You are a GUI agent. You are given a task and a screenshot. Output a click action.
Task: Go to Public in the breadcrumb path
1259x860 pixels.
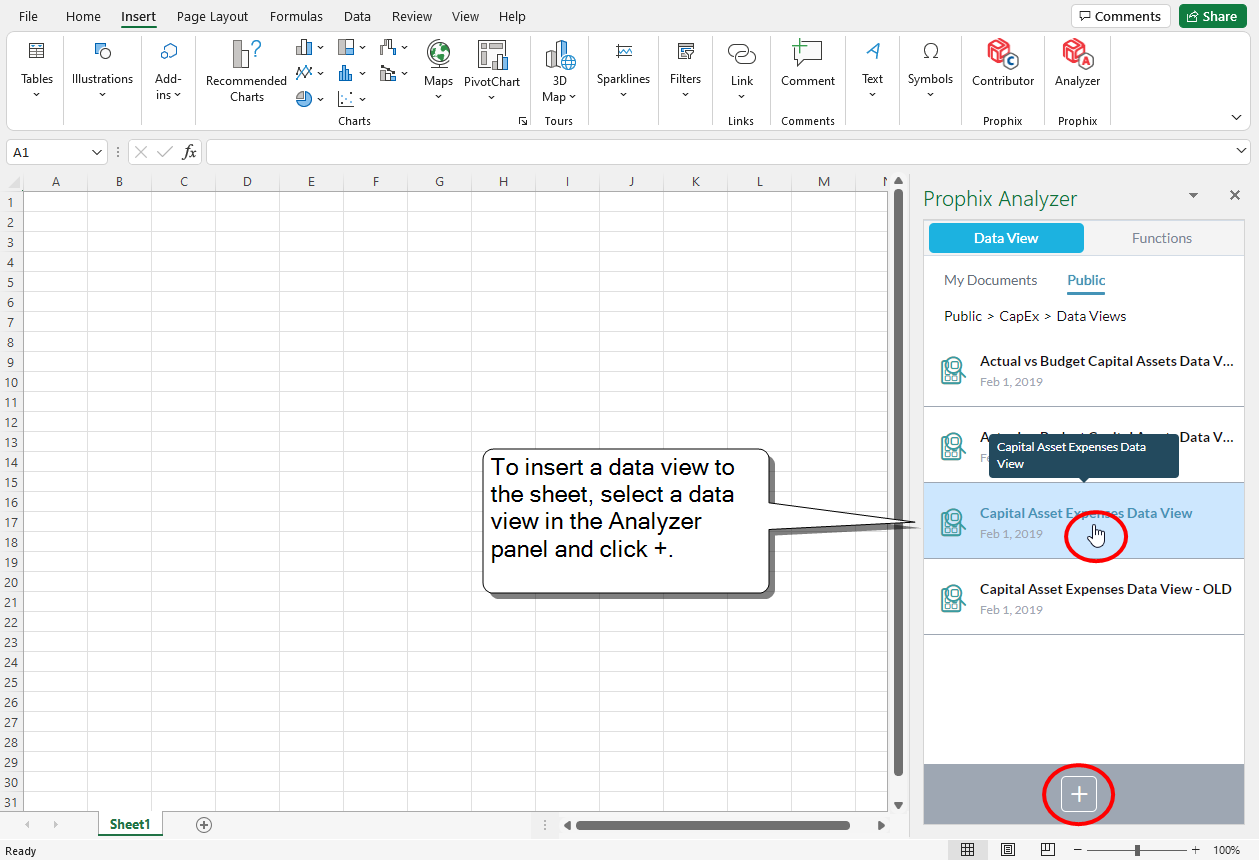click(963, 316)
